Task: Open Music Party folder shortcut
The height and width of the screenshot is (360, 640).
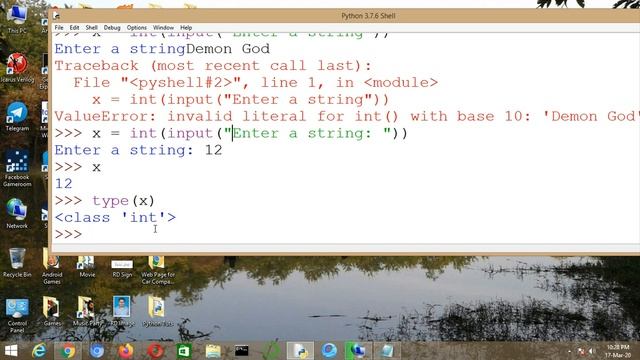Action: pyautogui.click(x=87, y=311)
